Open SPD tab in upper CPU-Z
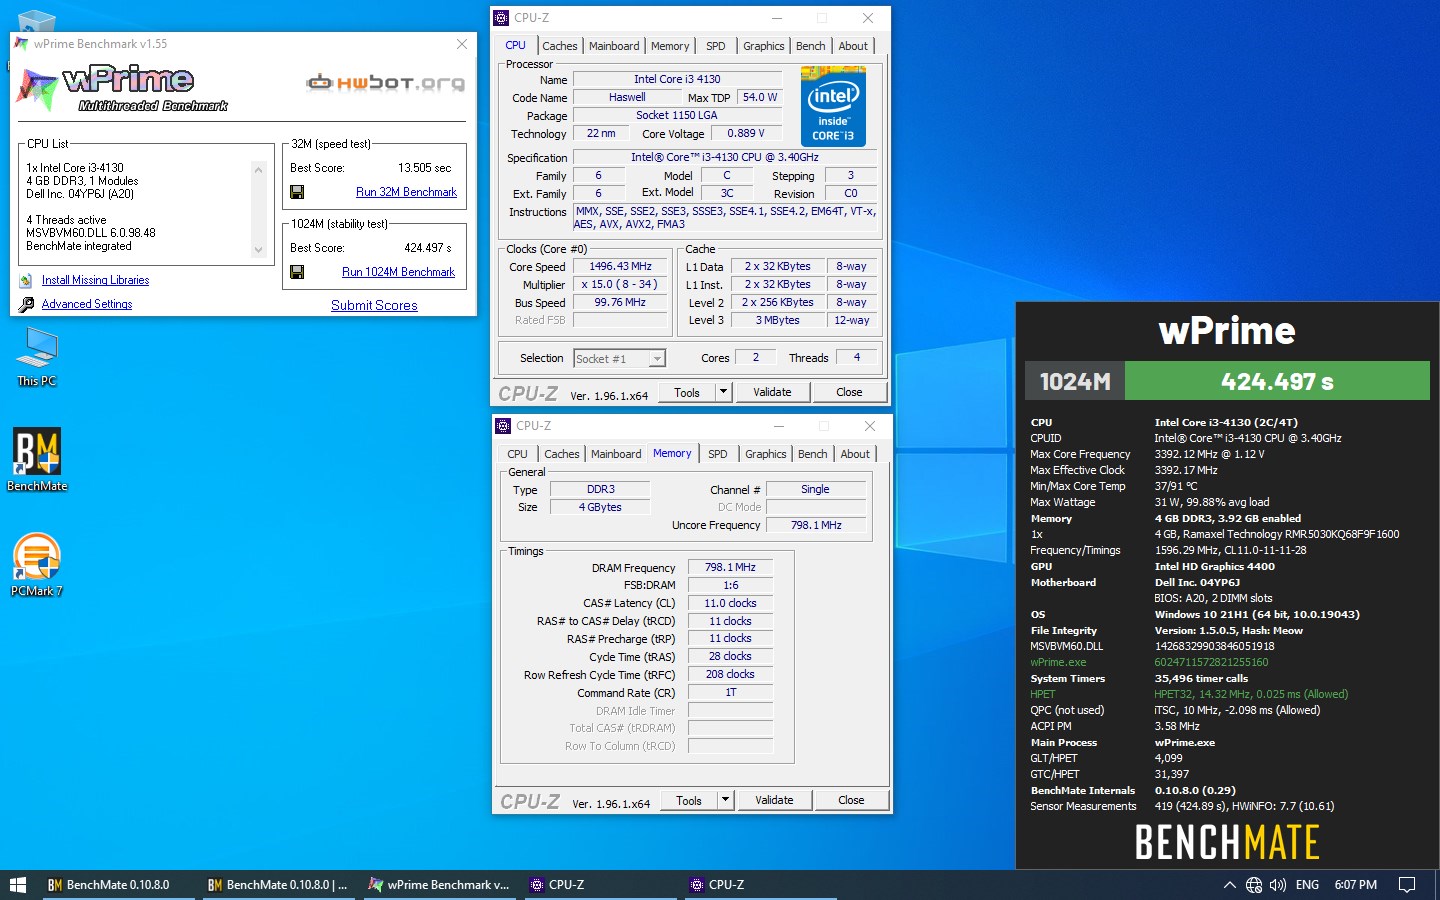 click(716, 46)
